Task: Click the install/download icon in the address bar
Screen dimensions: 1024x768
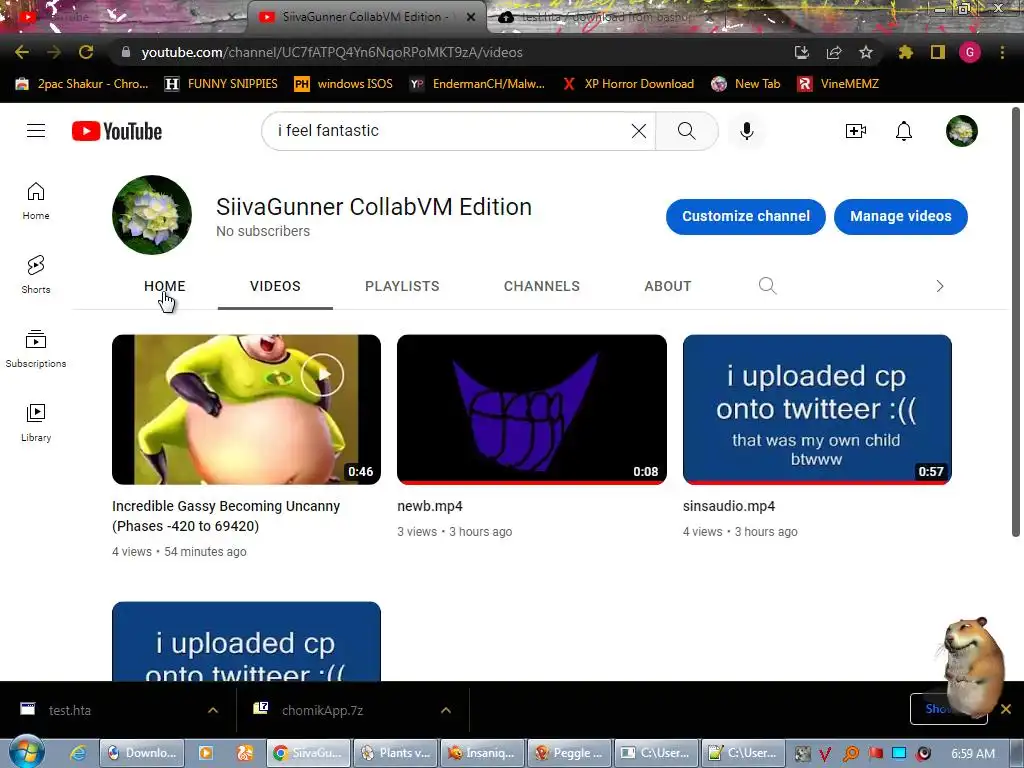Action: pos(802,52)
